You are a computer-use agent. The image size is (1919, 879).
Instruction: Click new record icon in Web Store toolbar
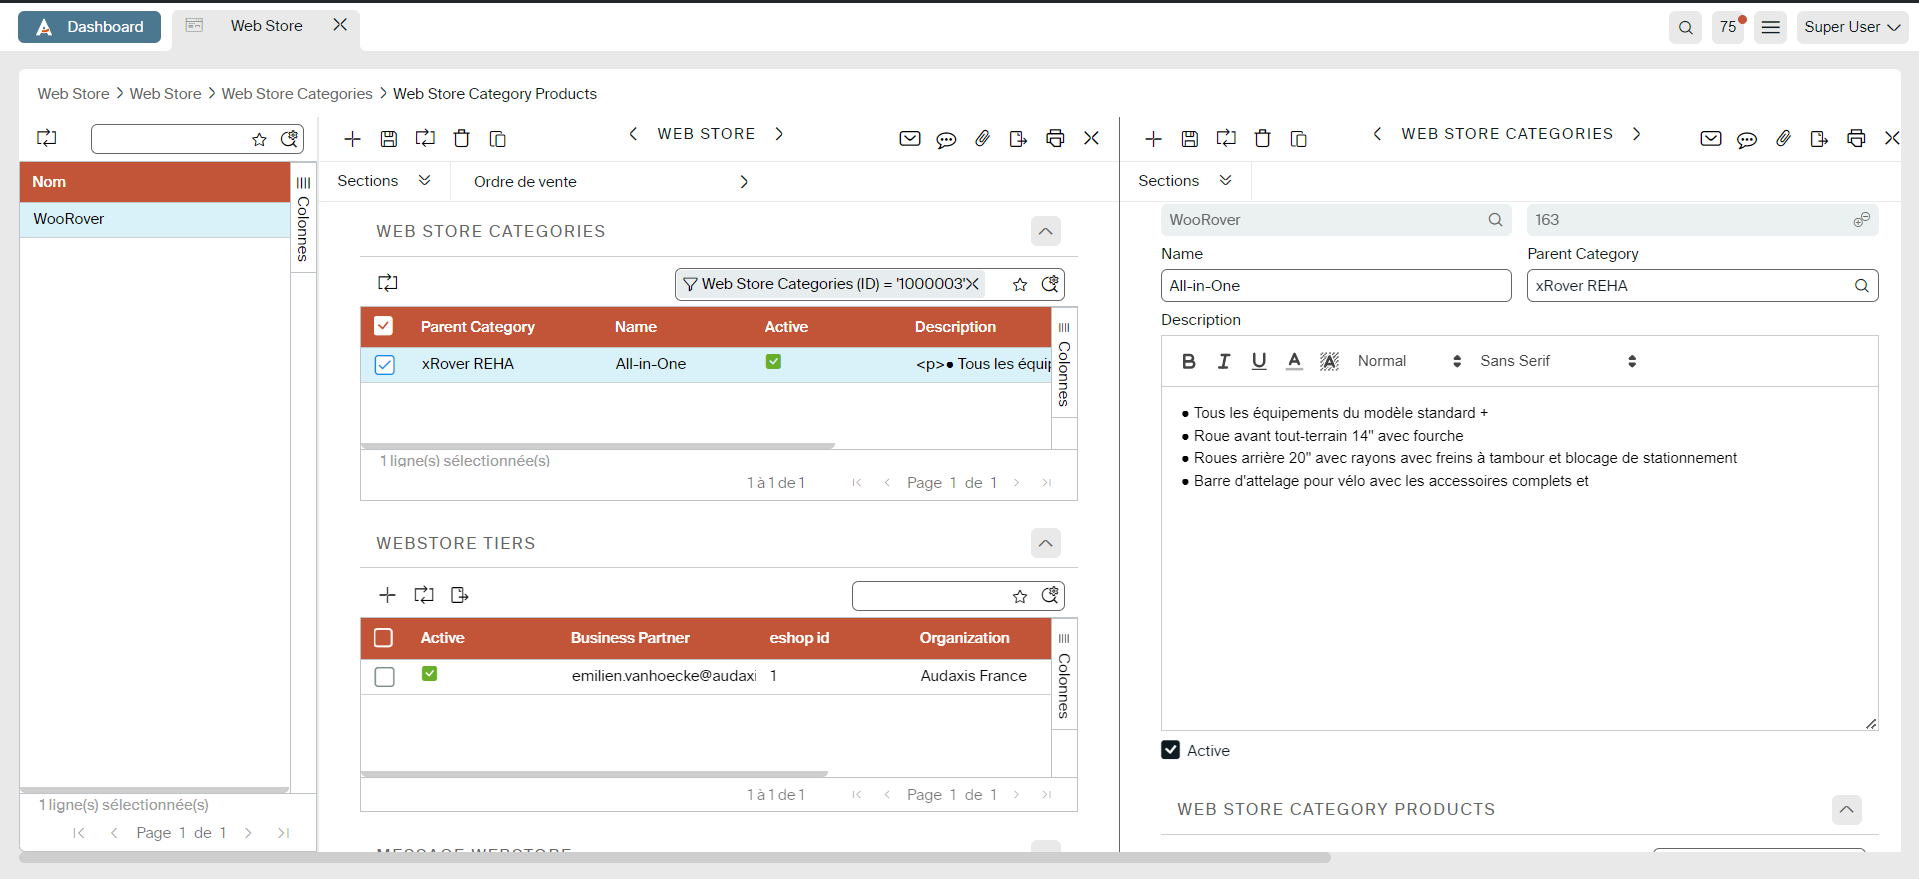352,139
